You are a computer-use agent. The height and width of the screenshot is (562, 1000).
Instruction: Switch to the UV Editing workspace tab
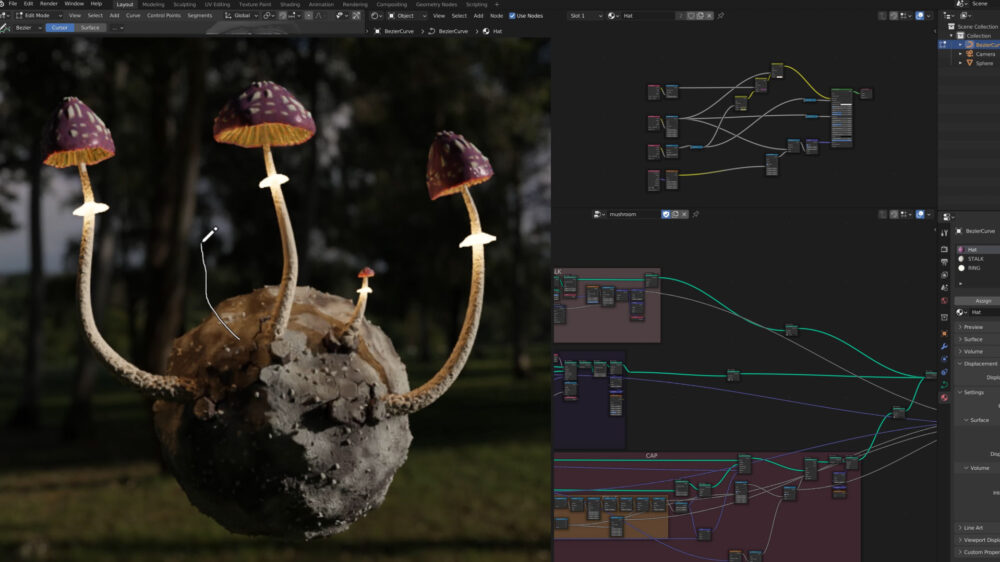[x=217, y=4]
